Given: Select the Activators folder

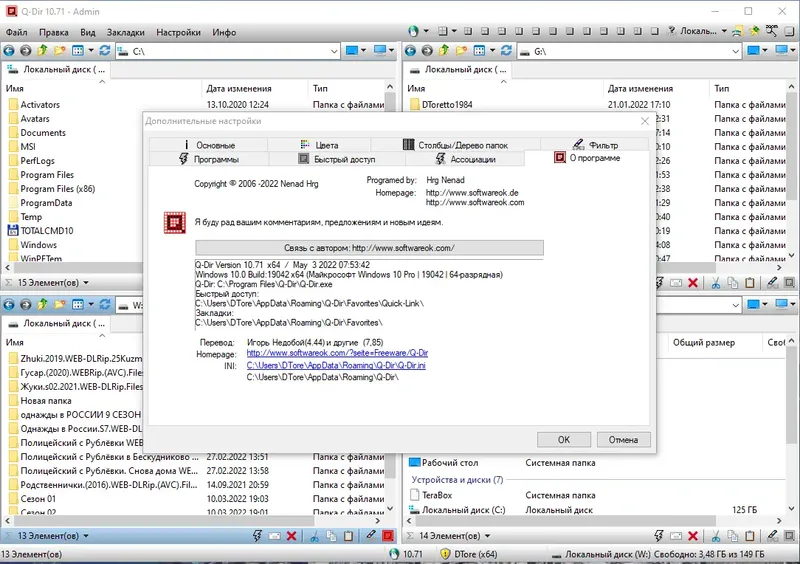Looking at the screenshot, I should 40,105.
